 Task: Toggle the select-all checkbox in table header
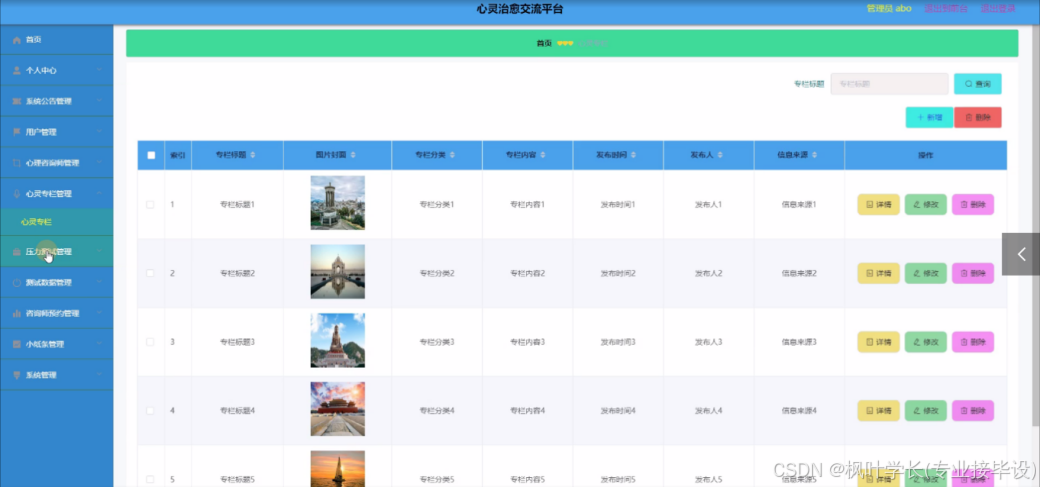(151, 155)
